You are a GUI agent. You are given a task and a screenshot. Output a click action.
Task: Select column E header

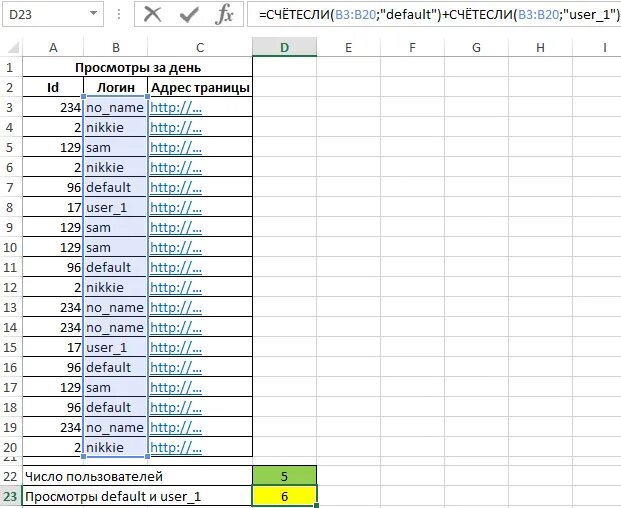[x=349, y=48]
